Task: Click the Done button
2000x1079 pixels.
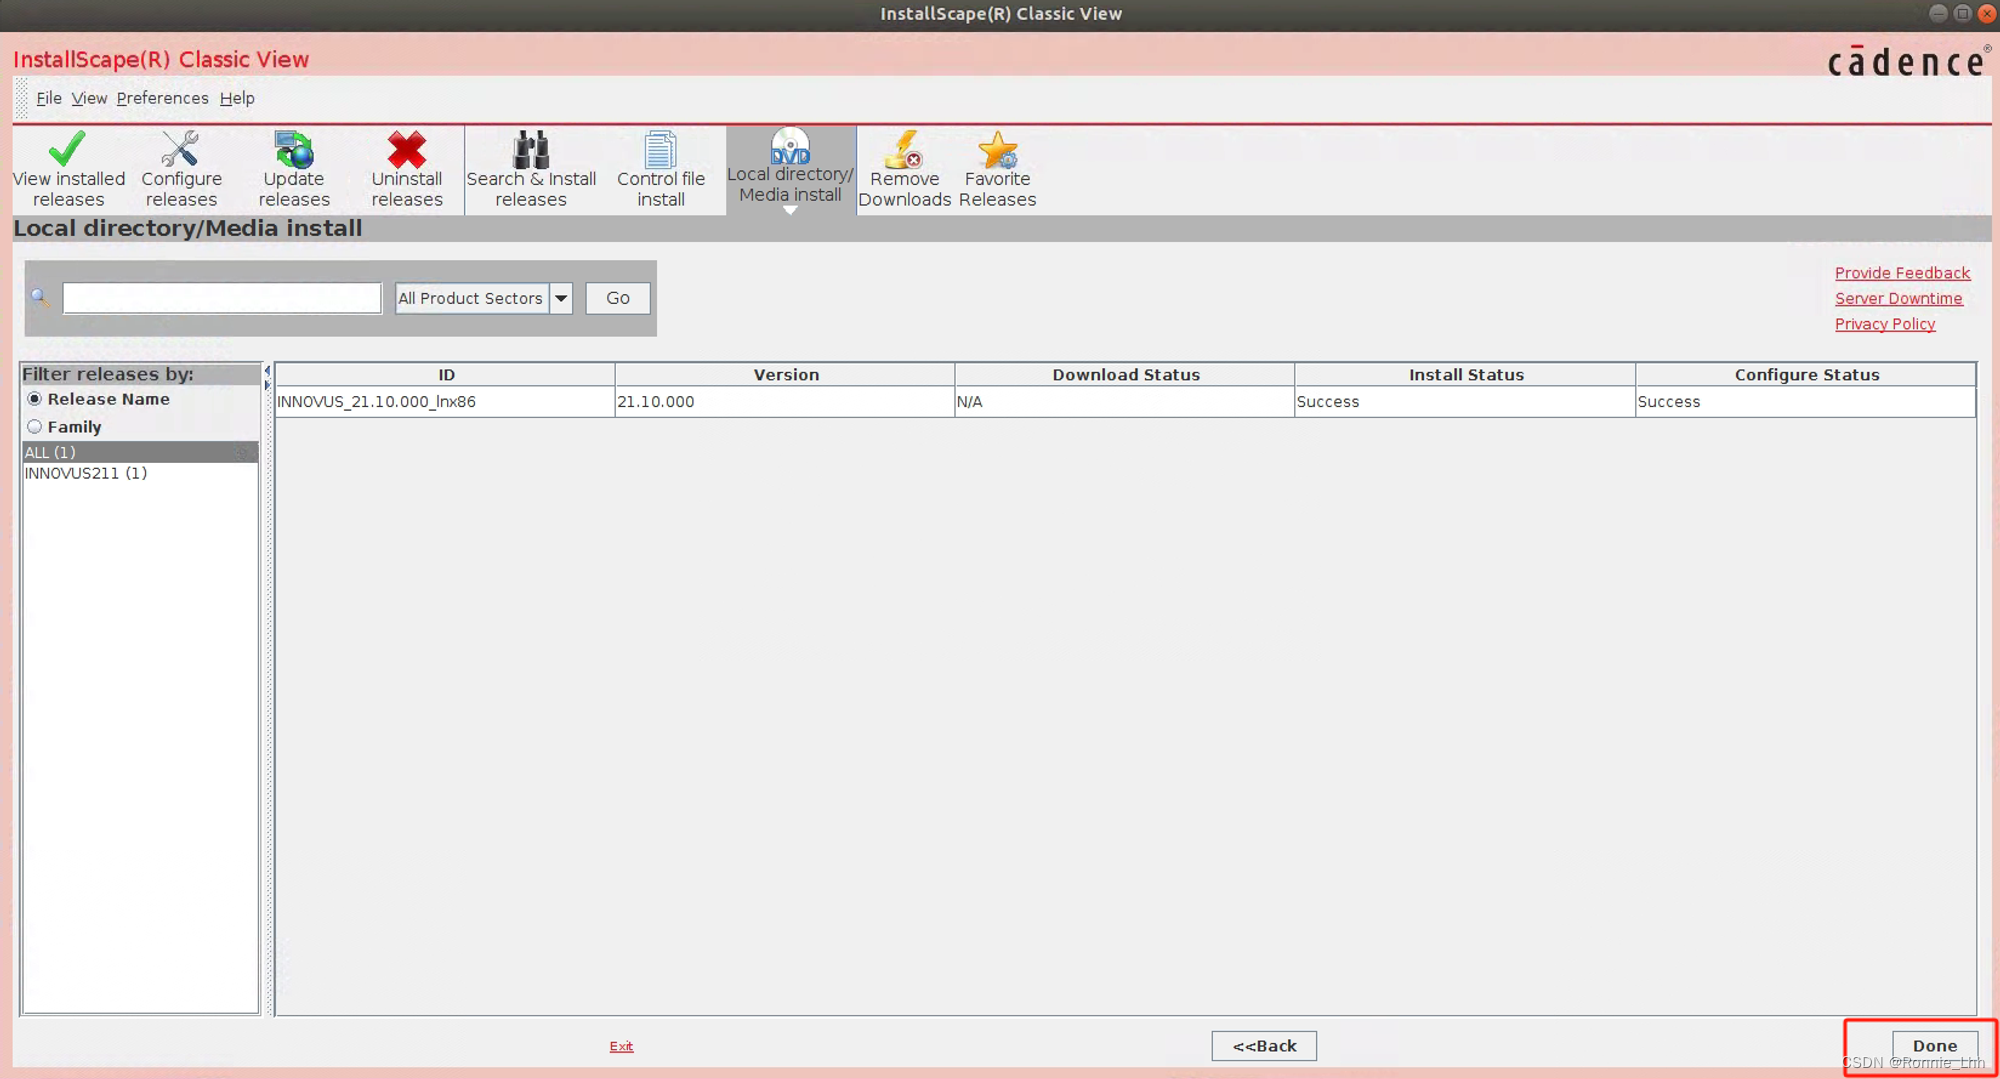Action: click(x=1934, y=1046)
